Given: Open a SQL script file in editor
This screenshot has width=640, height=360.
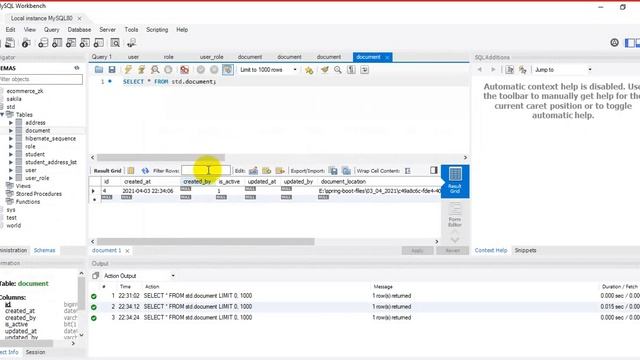Looking at the screenshot, I should 98,70.
